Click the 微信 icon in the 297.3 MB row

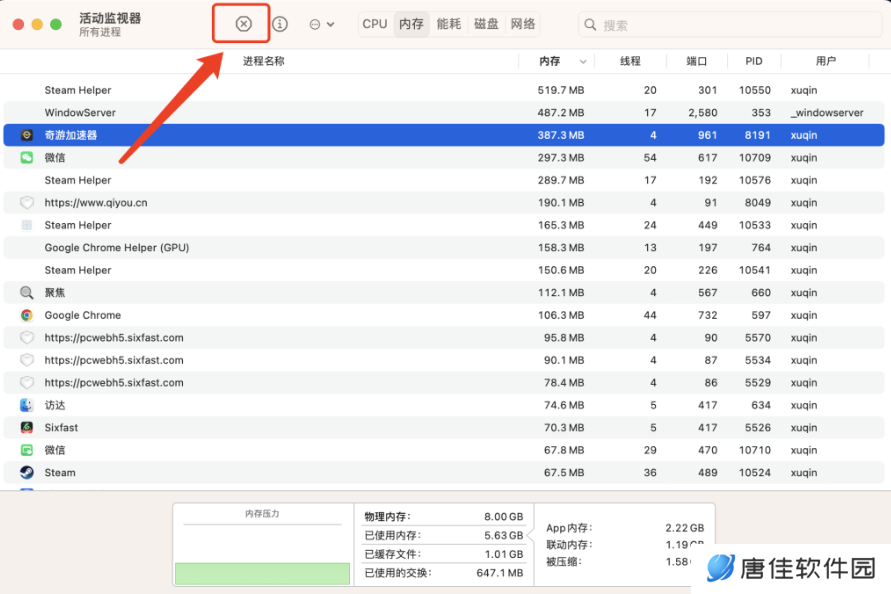[27, 157]
